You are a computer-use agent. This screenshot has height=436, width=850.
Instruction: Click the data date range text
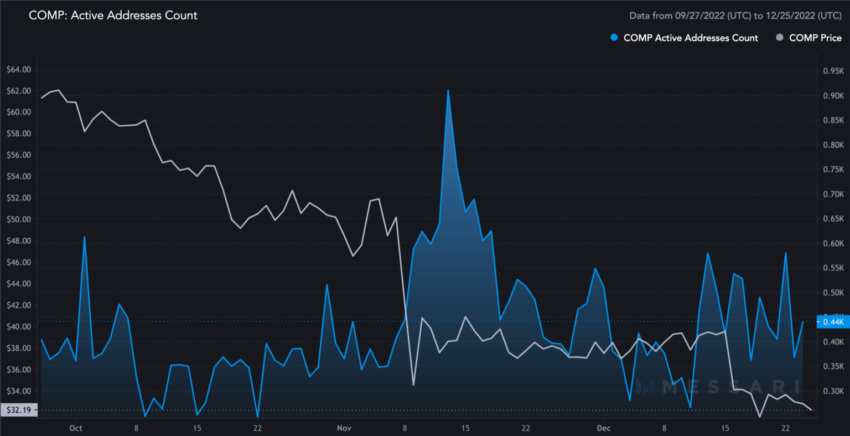[736, 16]
